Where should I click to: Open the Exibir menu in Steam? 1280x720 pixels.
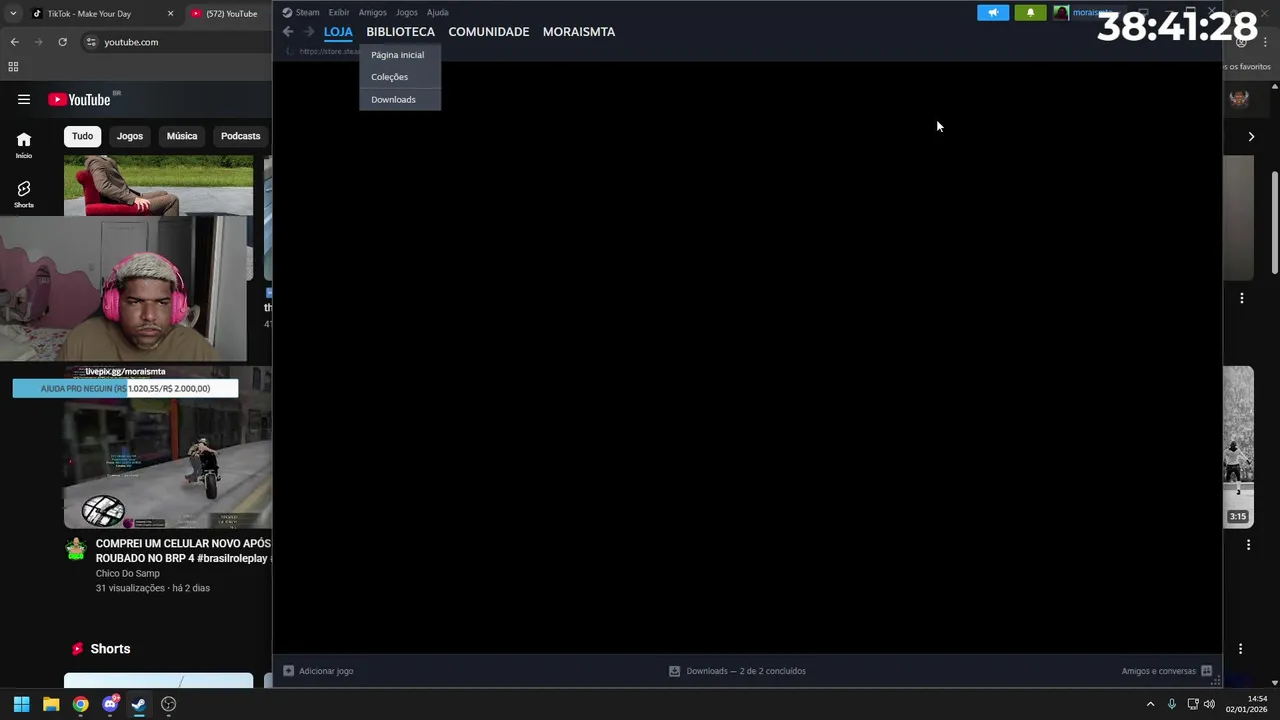(339, 12)
